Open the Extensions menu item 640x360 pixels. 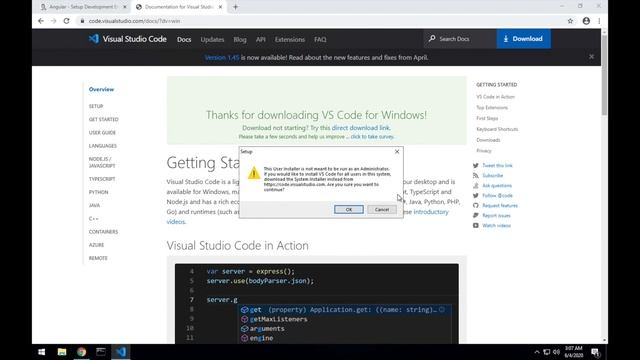click(289, 40)
